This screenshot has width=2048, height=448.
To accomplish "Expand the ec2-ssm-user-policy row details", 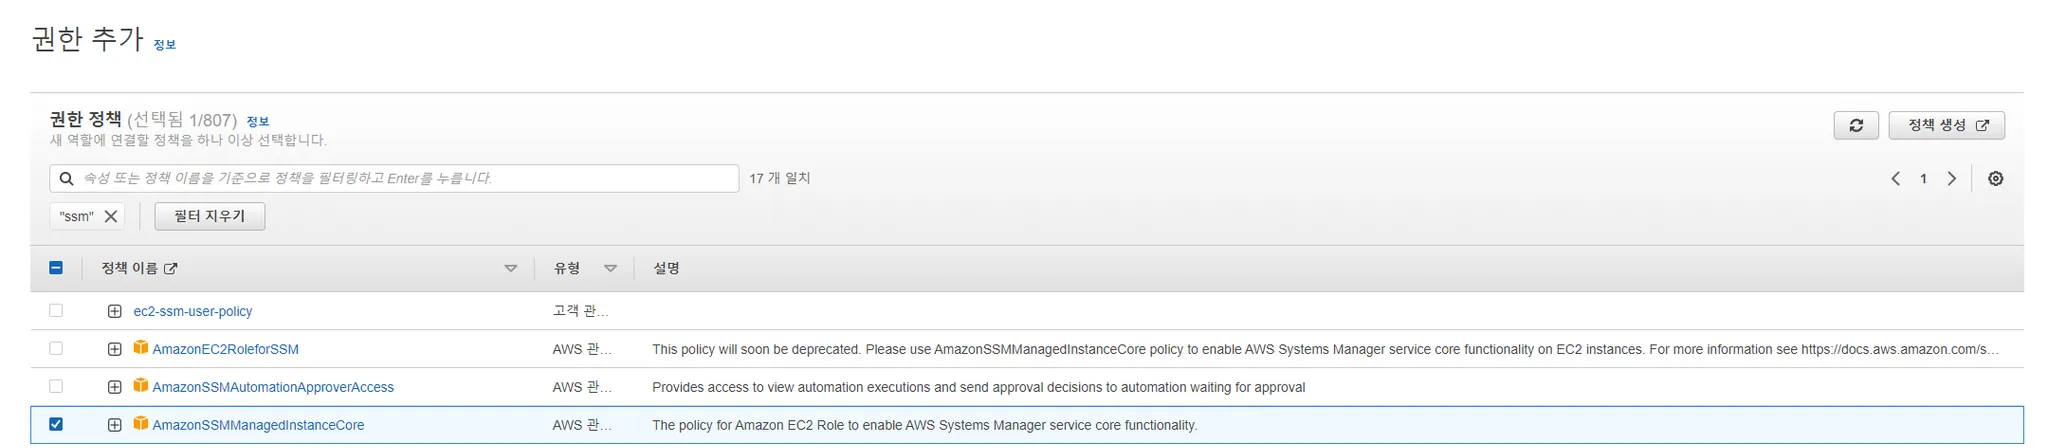I will (115, 311).
